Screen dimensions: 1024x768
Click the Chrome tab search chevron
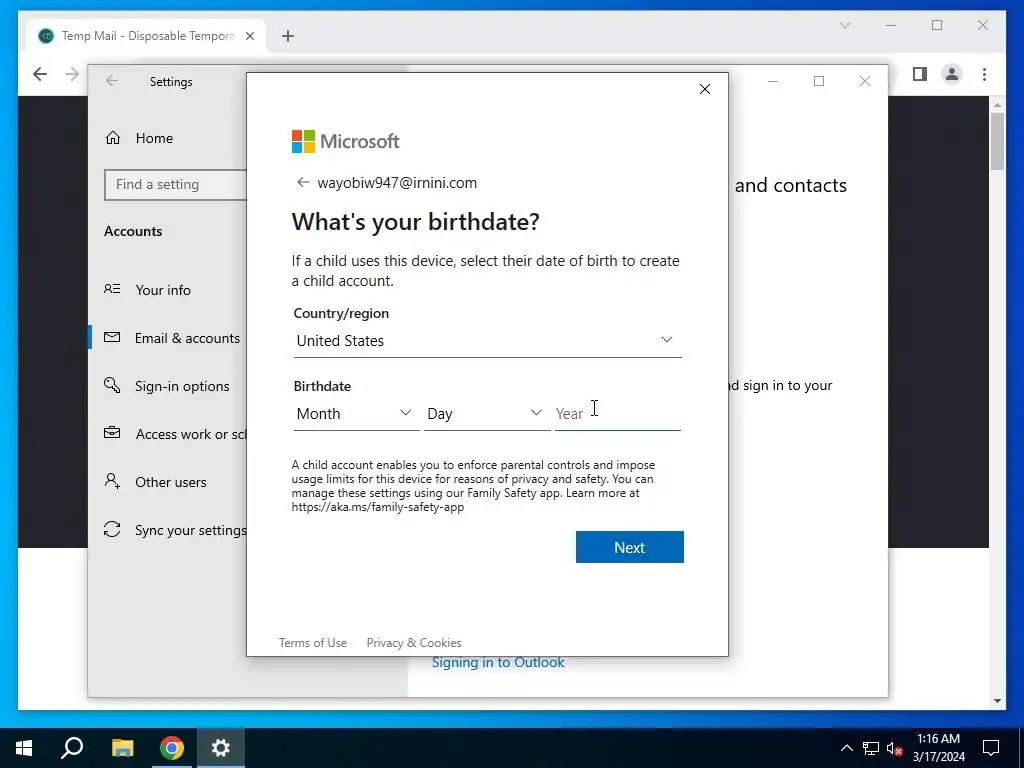(x=844, y=25)
